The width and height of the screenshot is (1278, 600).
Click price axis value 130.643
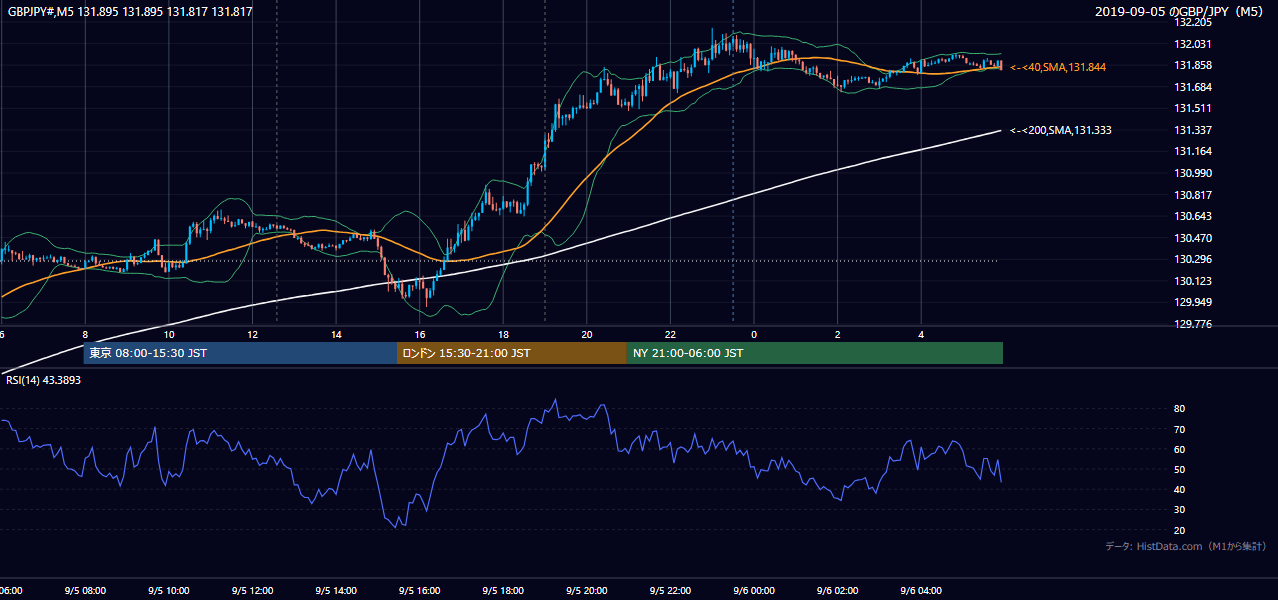coord(1192,217)
